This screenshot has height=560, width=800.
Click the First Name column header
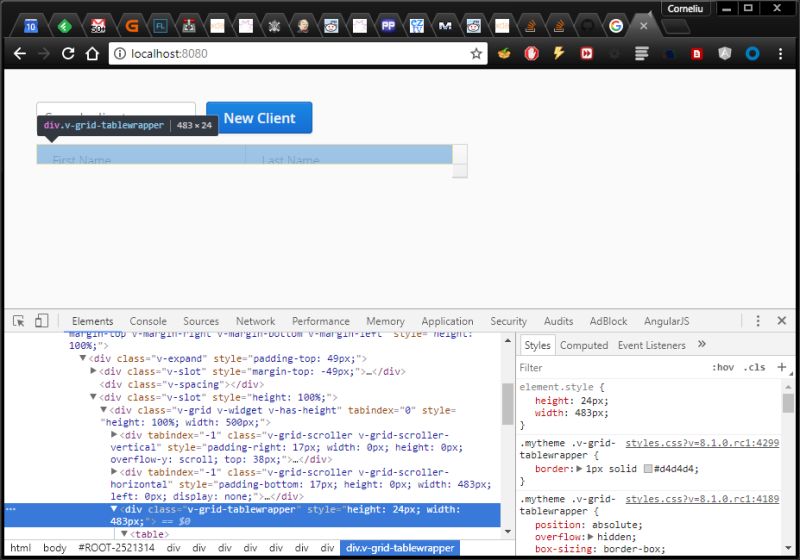[141, 155]
